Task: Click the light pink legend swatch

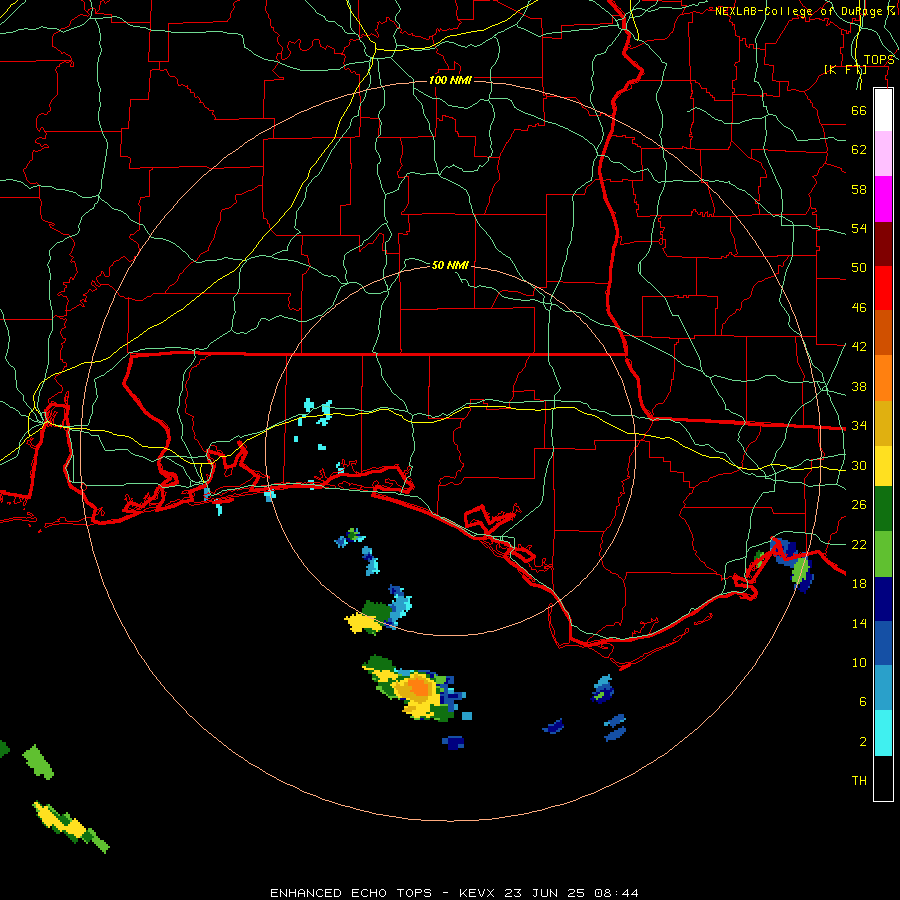Action: [x=883, y=153]
